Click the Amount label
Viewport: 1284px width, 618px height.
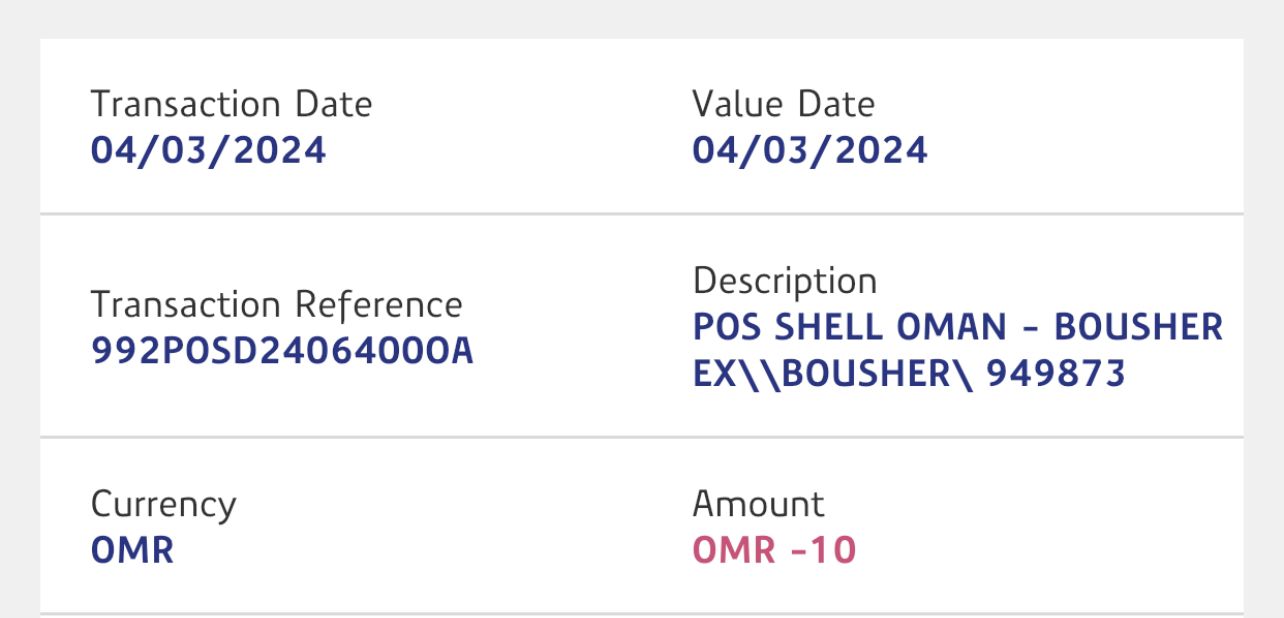point(758,504)
